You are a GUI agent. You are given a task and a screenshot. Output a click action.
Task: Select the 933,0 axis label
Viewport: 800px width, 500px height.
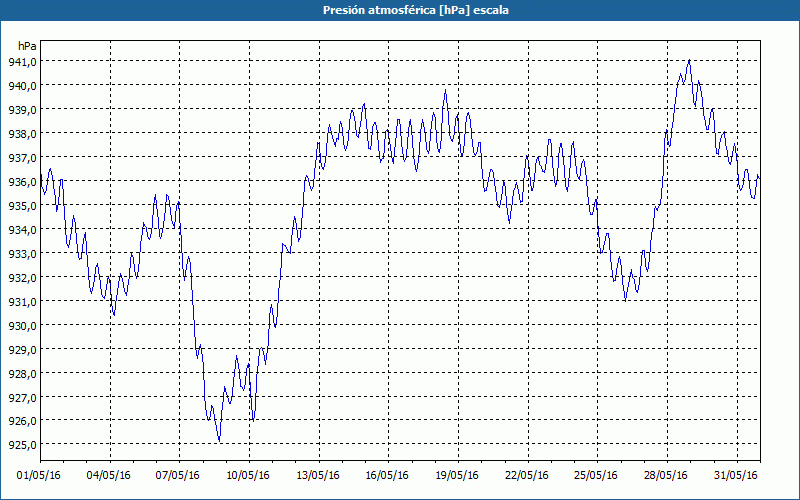22,254
